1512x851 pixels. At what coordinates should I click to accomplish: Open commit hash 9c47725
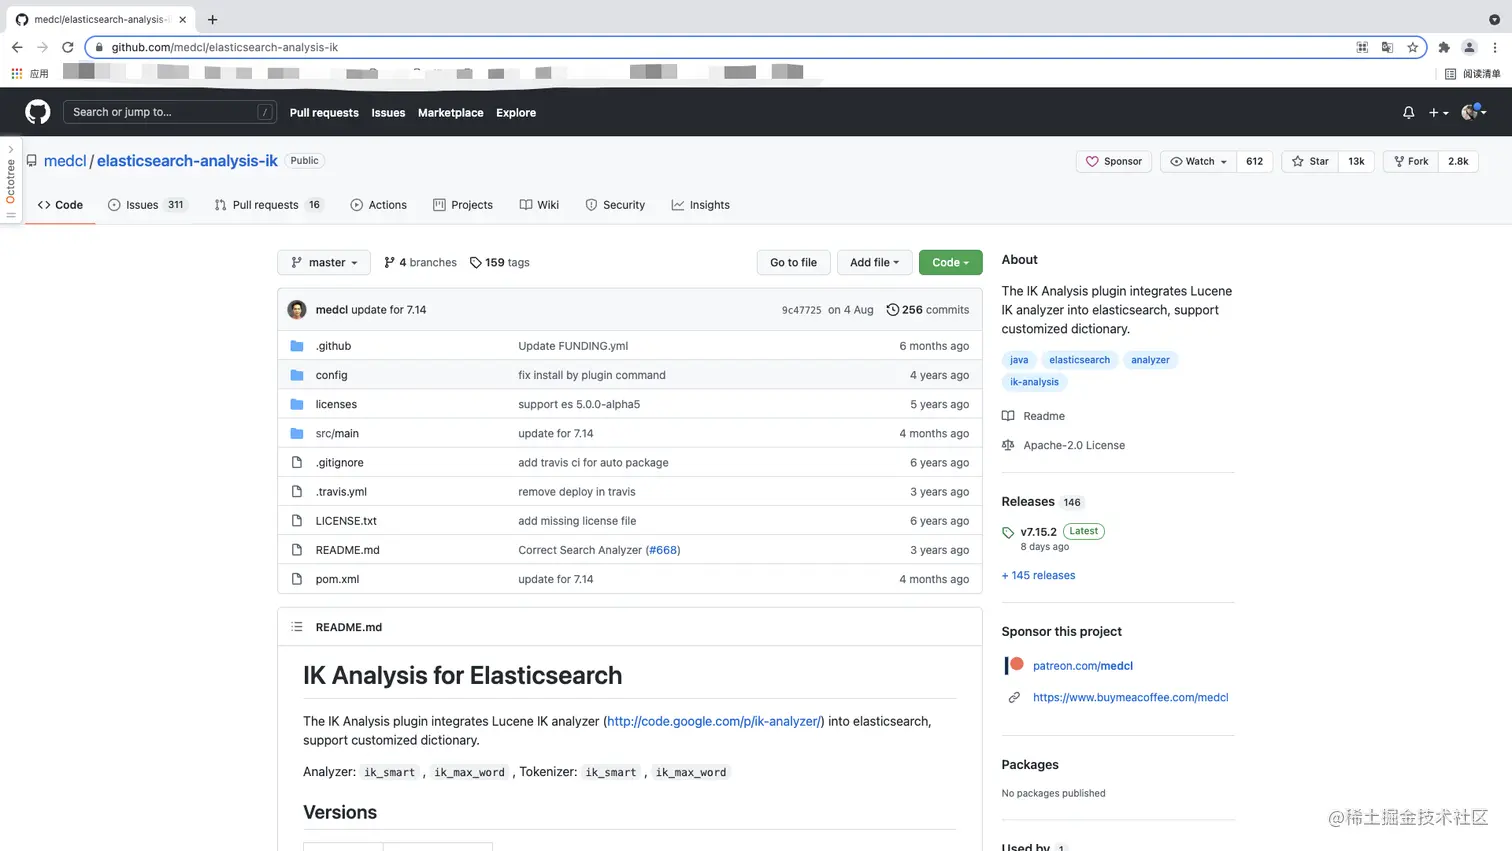[801, 310]
